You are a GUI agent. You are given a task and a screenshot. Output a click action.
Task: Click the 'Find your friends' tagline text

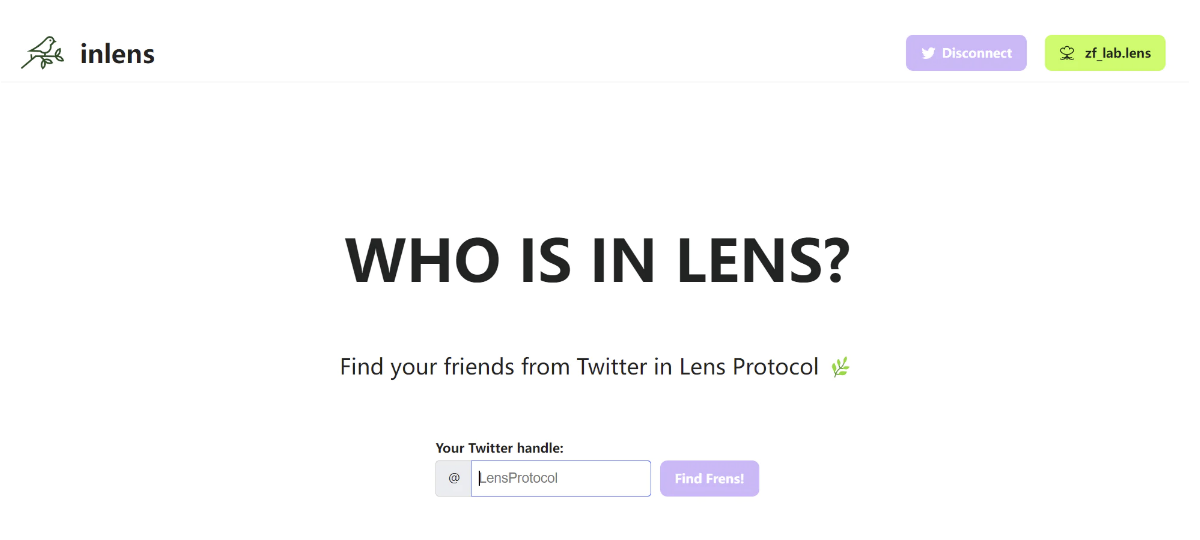579,367
